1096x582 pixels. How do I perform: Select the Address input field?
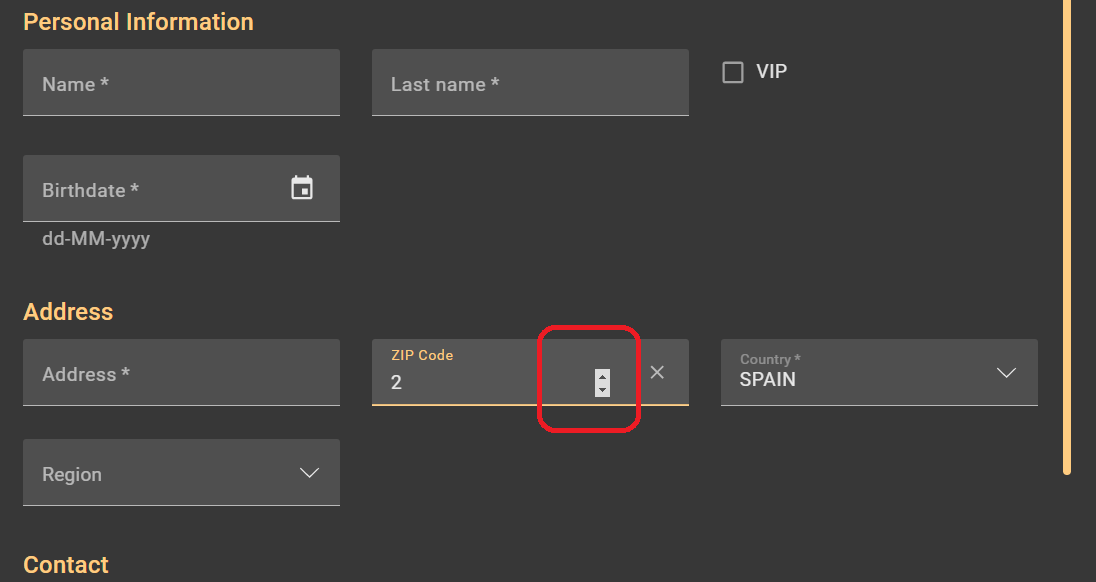click(180, 373)
